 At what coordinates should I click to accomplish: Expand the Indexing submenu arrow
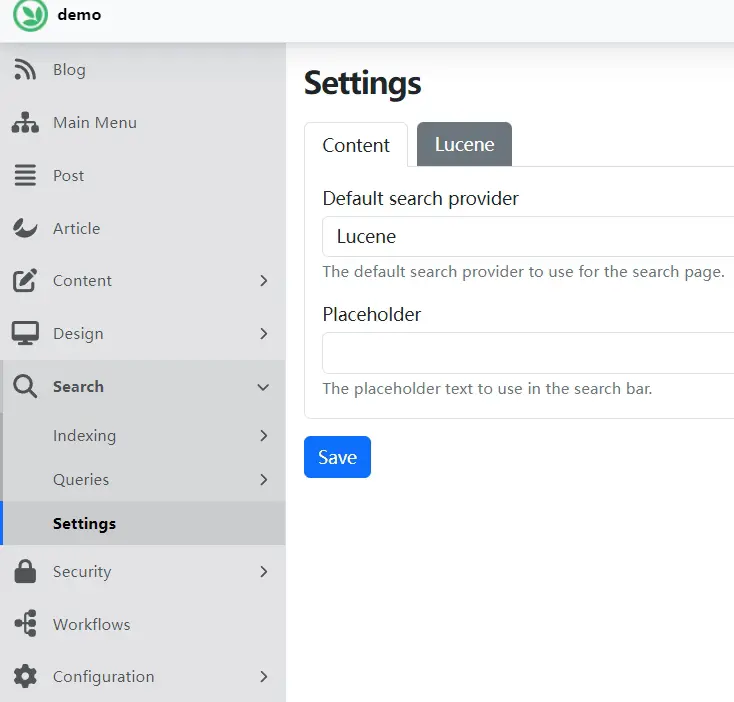click(x=263, y=436)
